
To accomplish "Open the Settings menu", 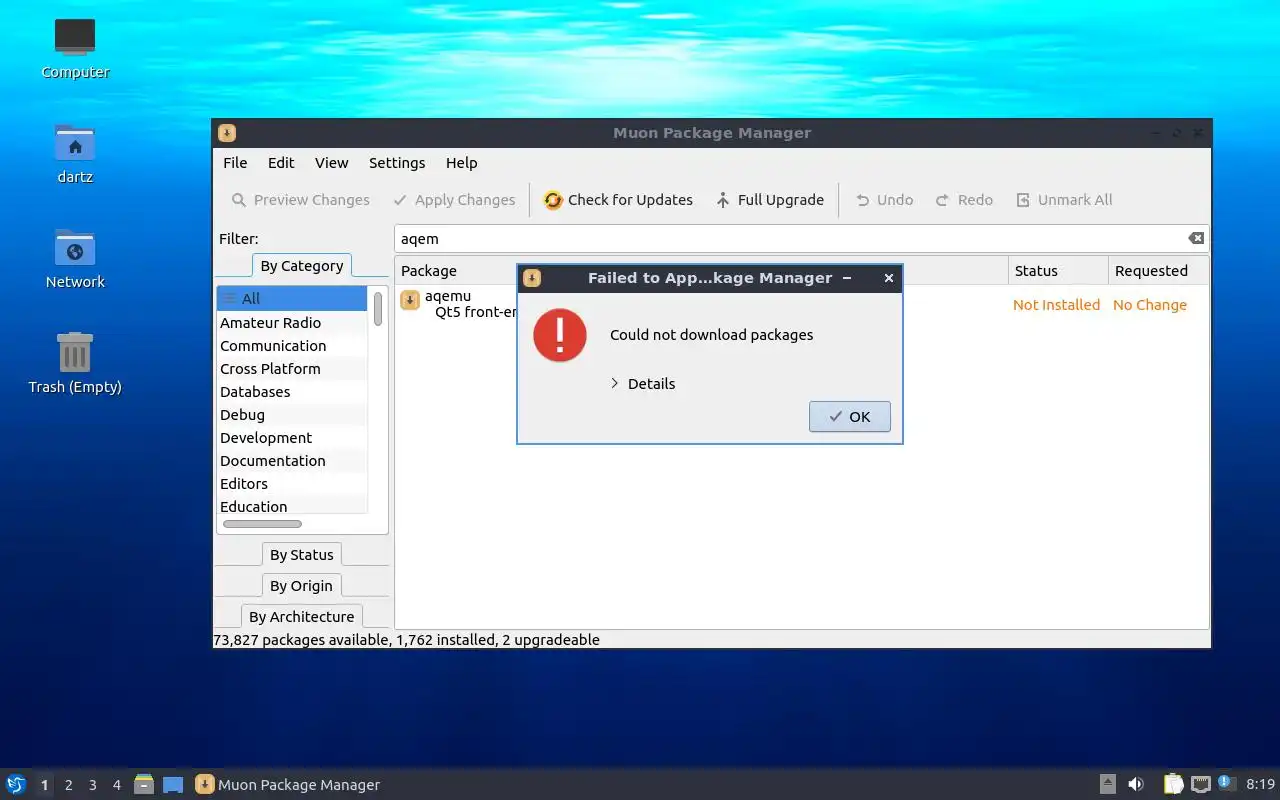I will click(397, 163).
